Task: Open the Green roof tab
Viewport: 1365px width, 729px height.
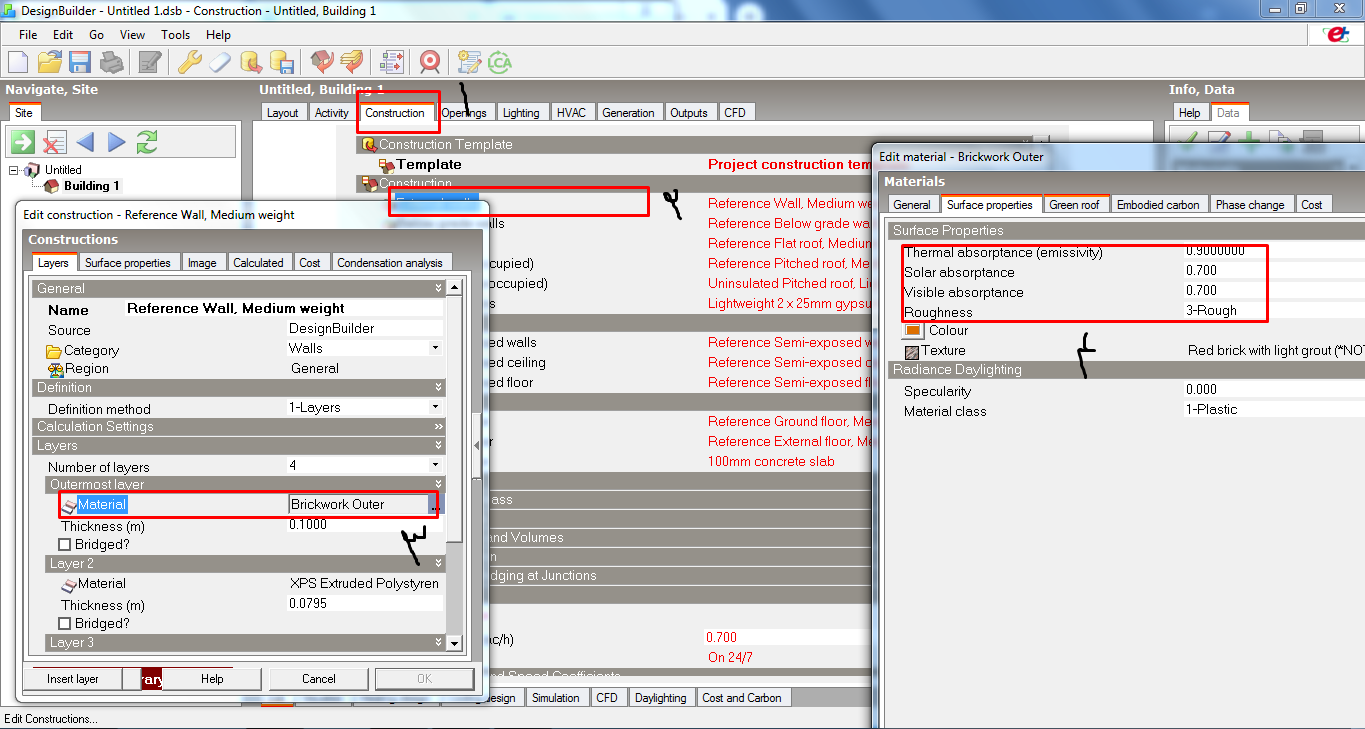Action: [1074, 204]
